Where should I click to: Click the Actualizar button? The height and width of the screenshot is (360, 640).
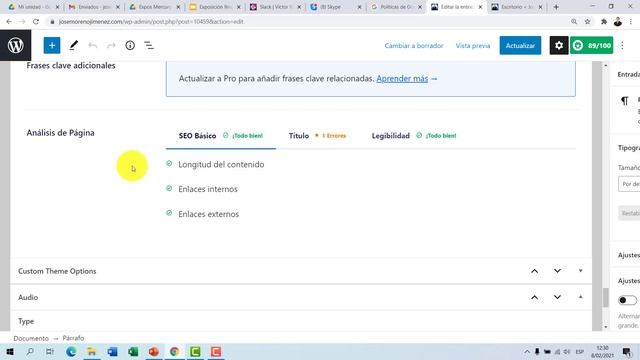pyautogui.click(x=520, y=45)
